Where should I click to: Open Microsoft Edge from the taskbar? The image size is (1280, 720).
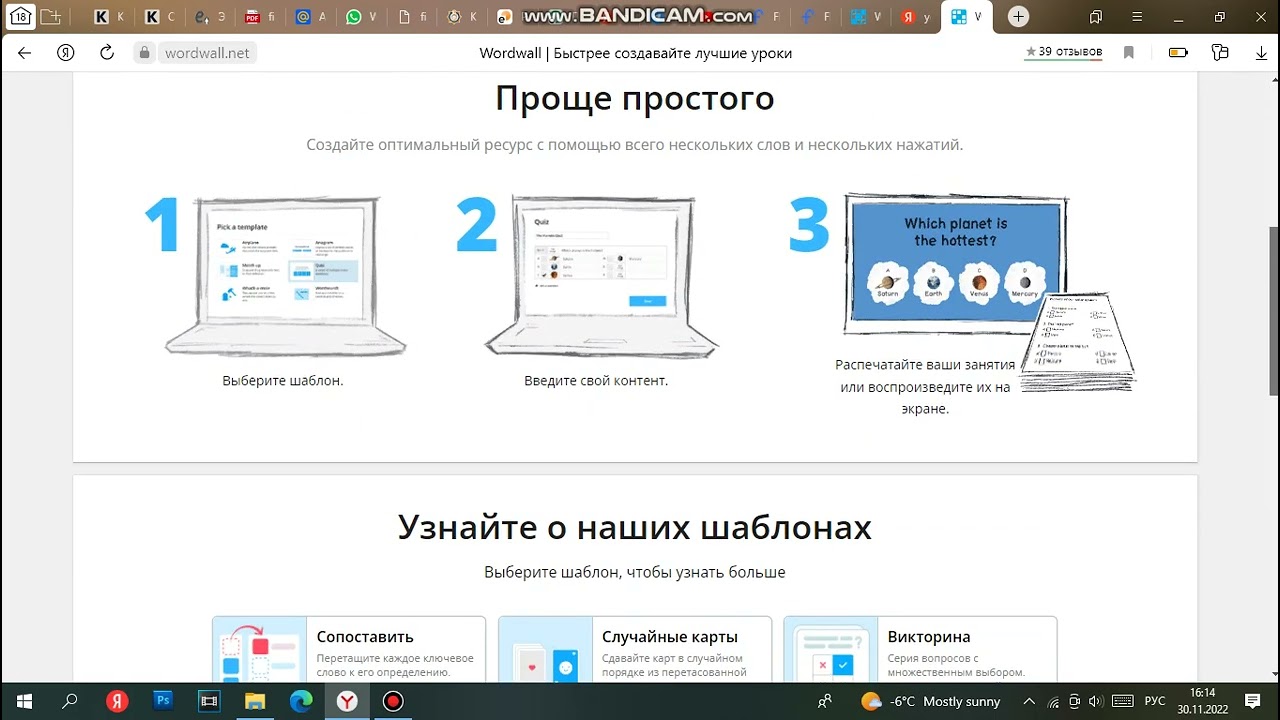[x=301, y=701]
